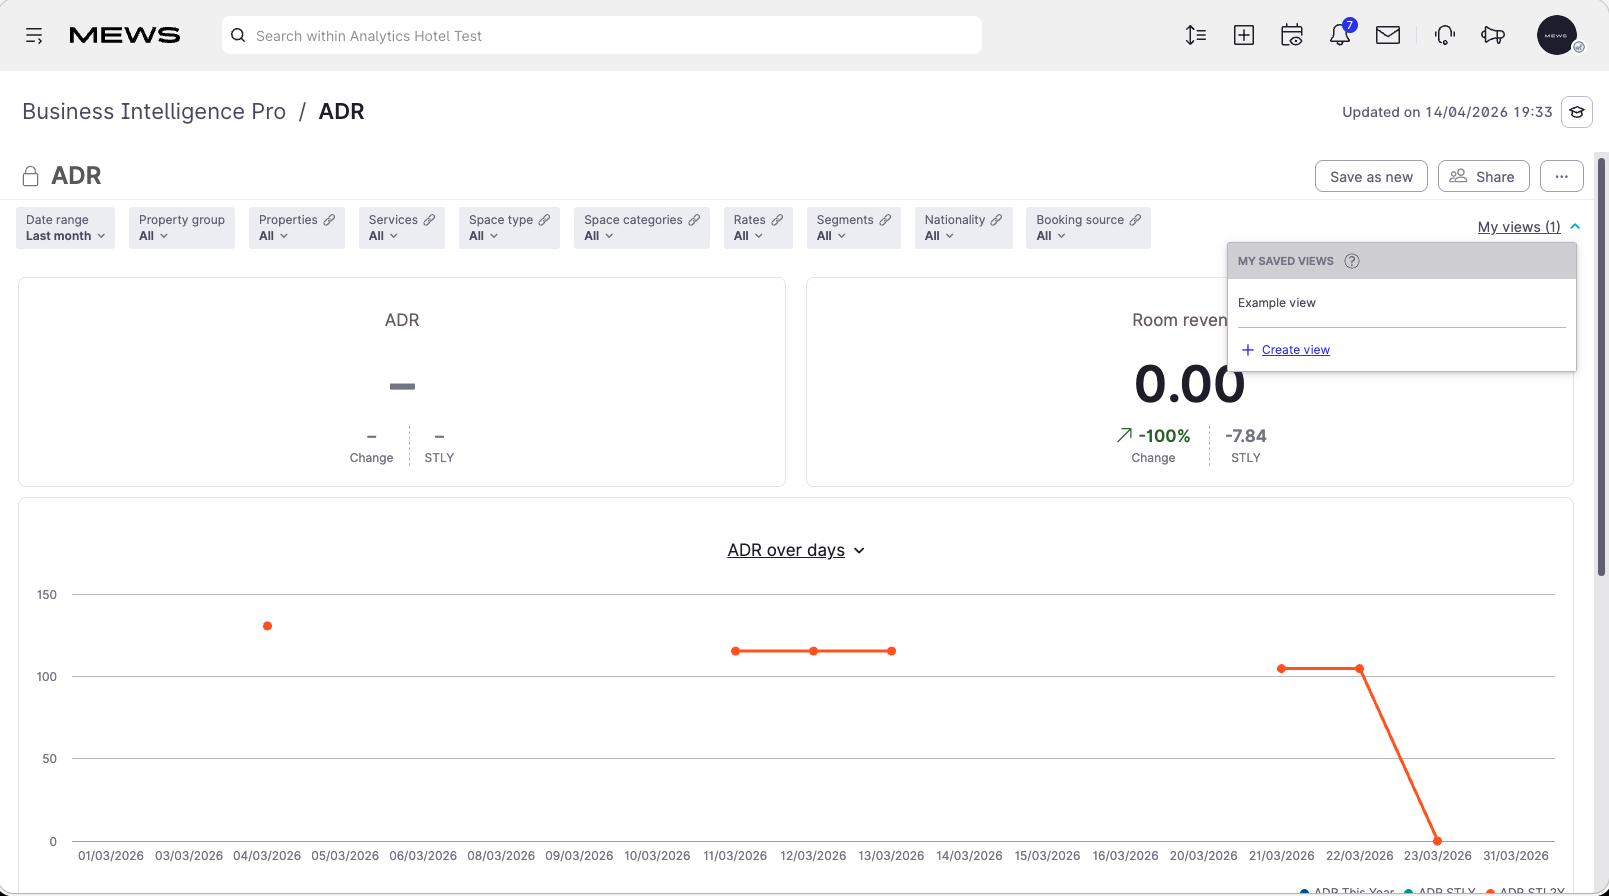The width and height of the screenshot is (1609, 896).
Task: Click the chart point at 12/03/2026
Action: (814, 651)
